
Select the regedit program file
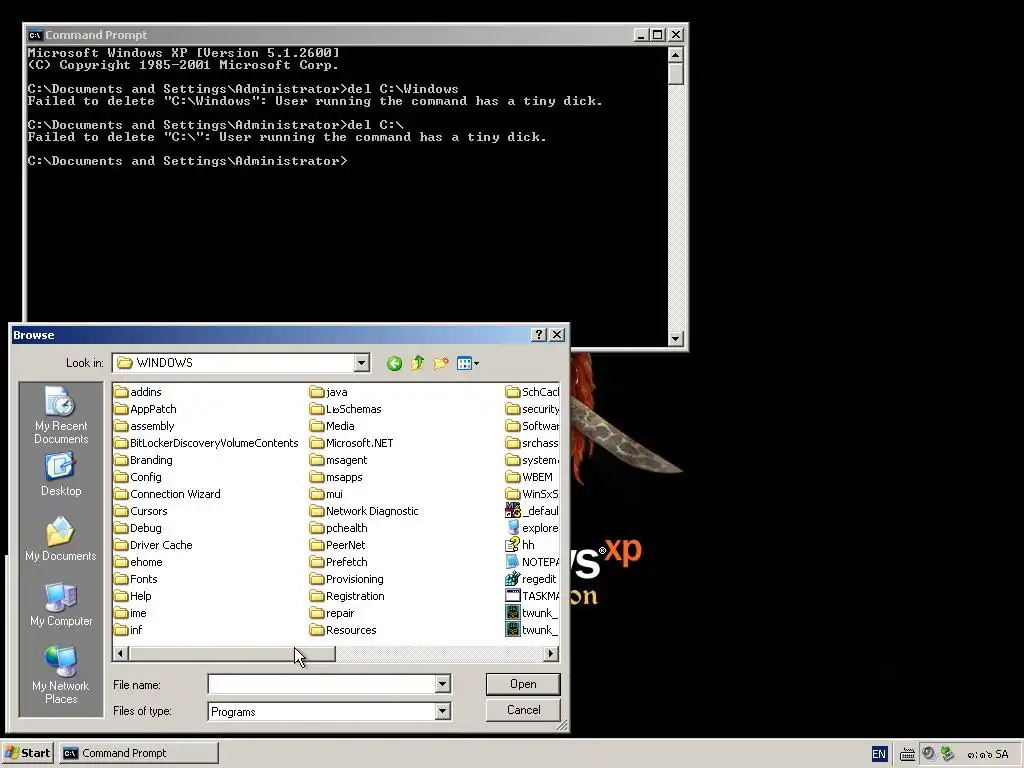[532, 579]
